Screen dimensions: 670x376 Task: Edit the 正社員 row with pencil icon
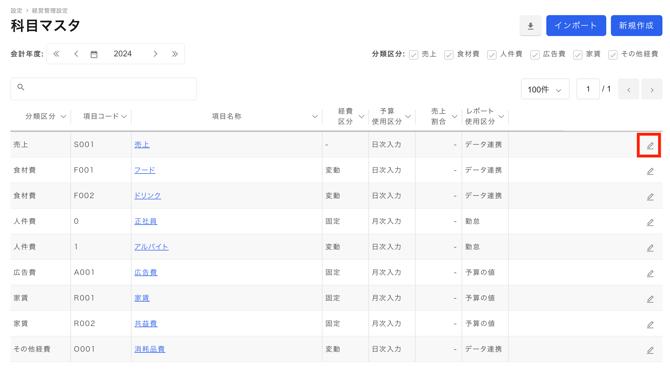(x=650, y=223)
